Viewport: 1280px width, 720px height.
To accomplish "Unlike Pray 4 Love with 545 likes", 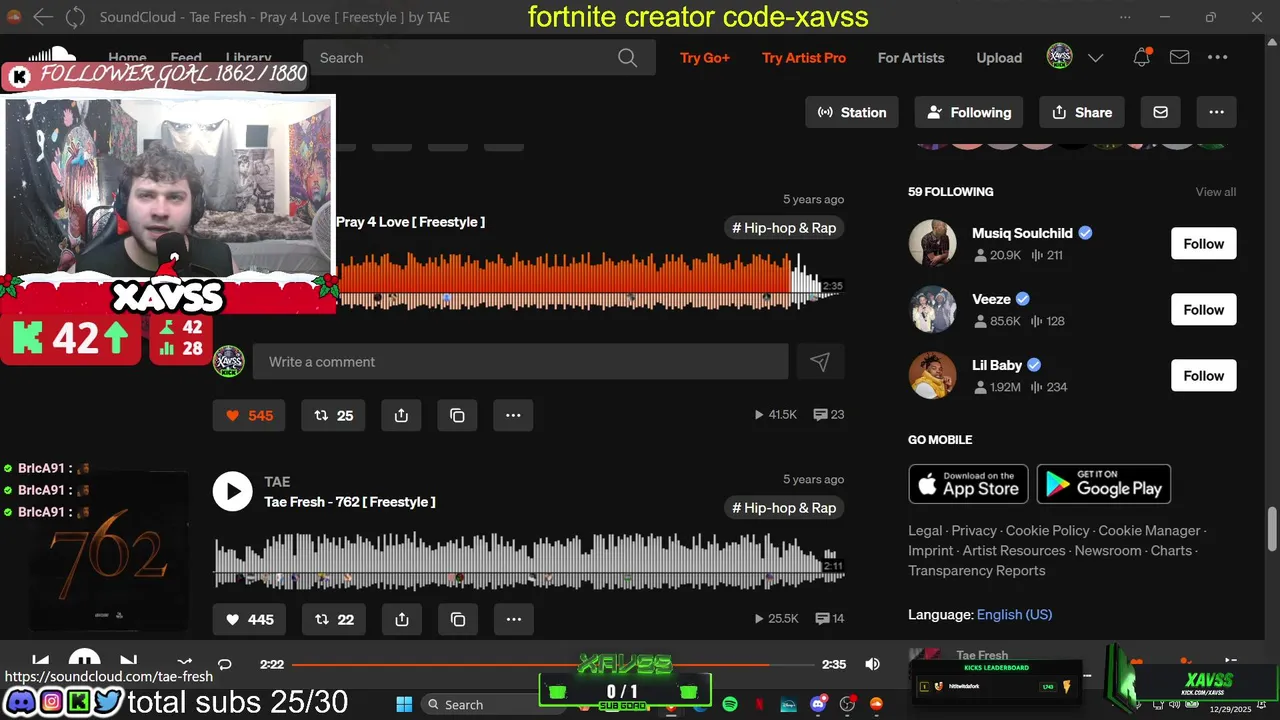I will click(249, 415).
